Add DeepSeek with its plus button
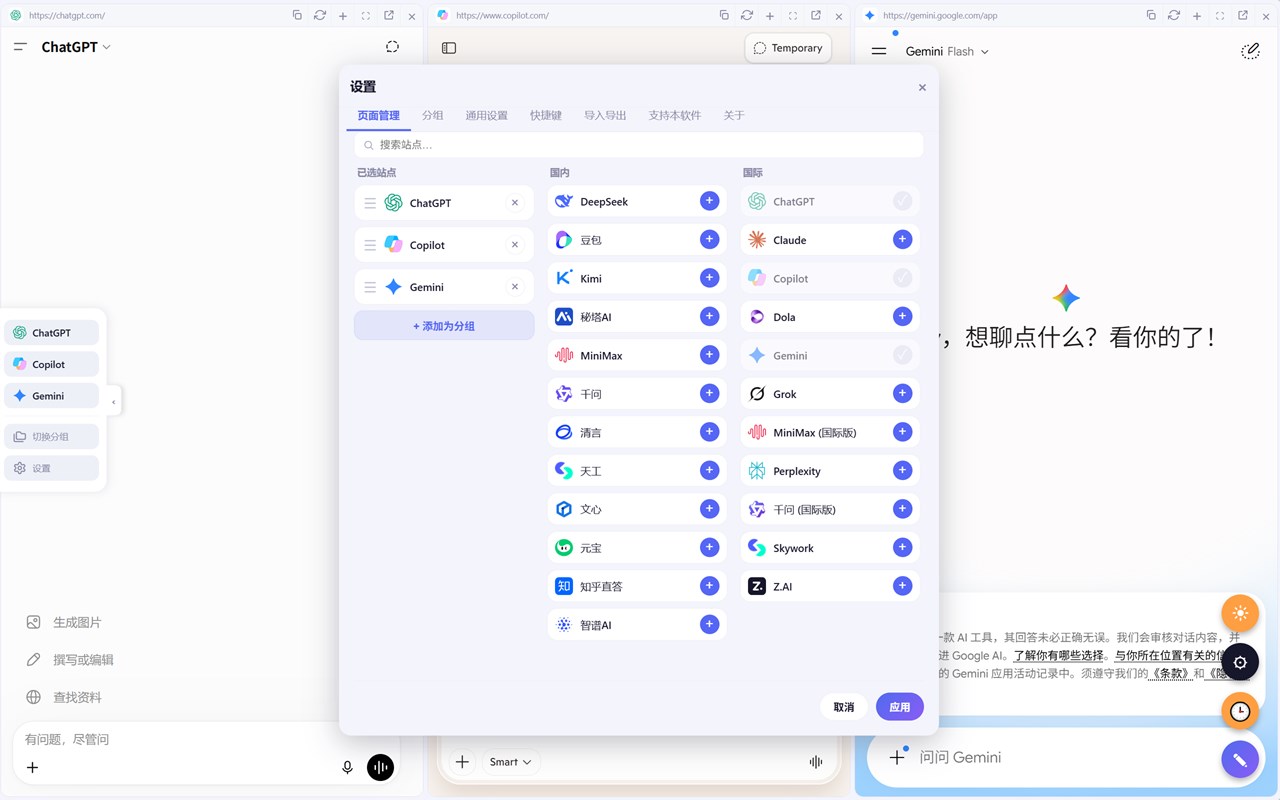This screenshot has height=800, width=1280. point(709,201)
